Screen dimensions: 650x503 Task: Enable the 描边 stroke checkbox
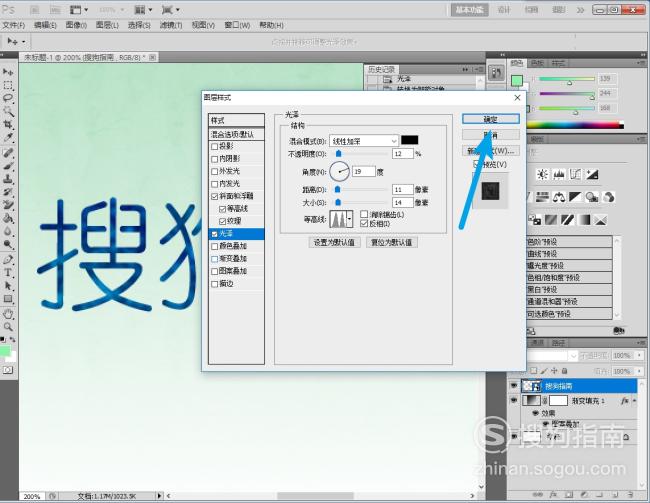point(215,284)
